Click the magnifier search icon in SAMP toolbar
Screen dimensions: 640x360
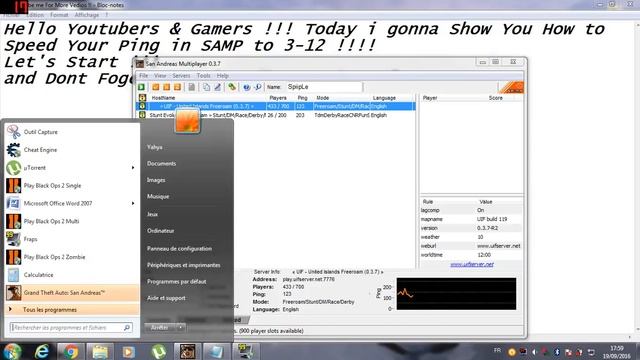coord(258,87)
